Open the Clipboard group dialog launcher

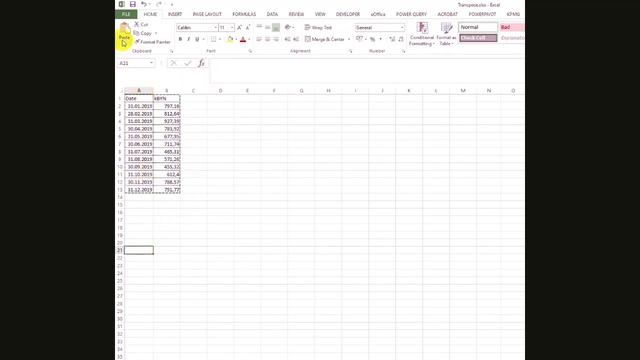pyautogui.click(x=171, y=51)
